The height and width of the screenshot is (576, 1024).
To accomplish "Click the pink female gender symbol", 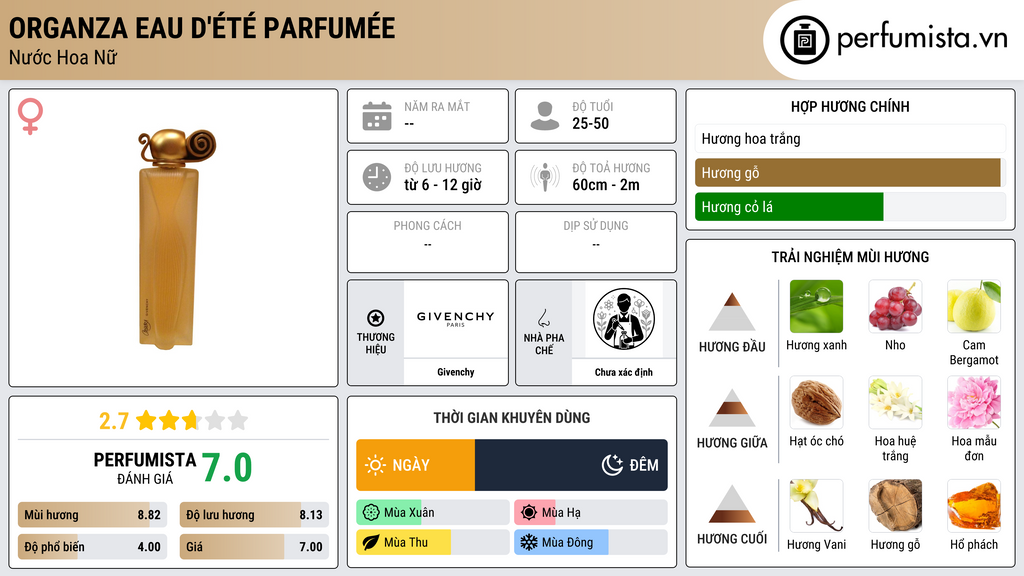I will tap(30, 116).
